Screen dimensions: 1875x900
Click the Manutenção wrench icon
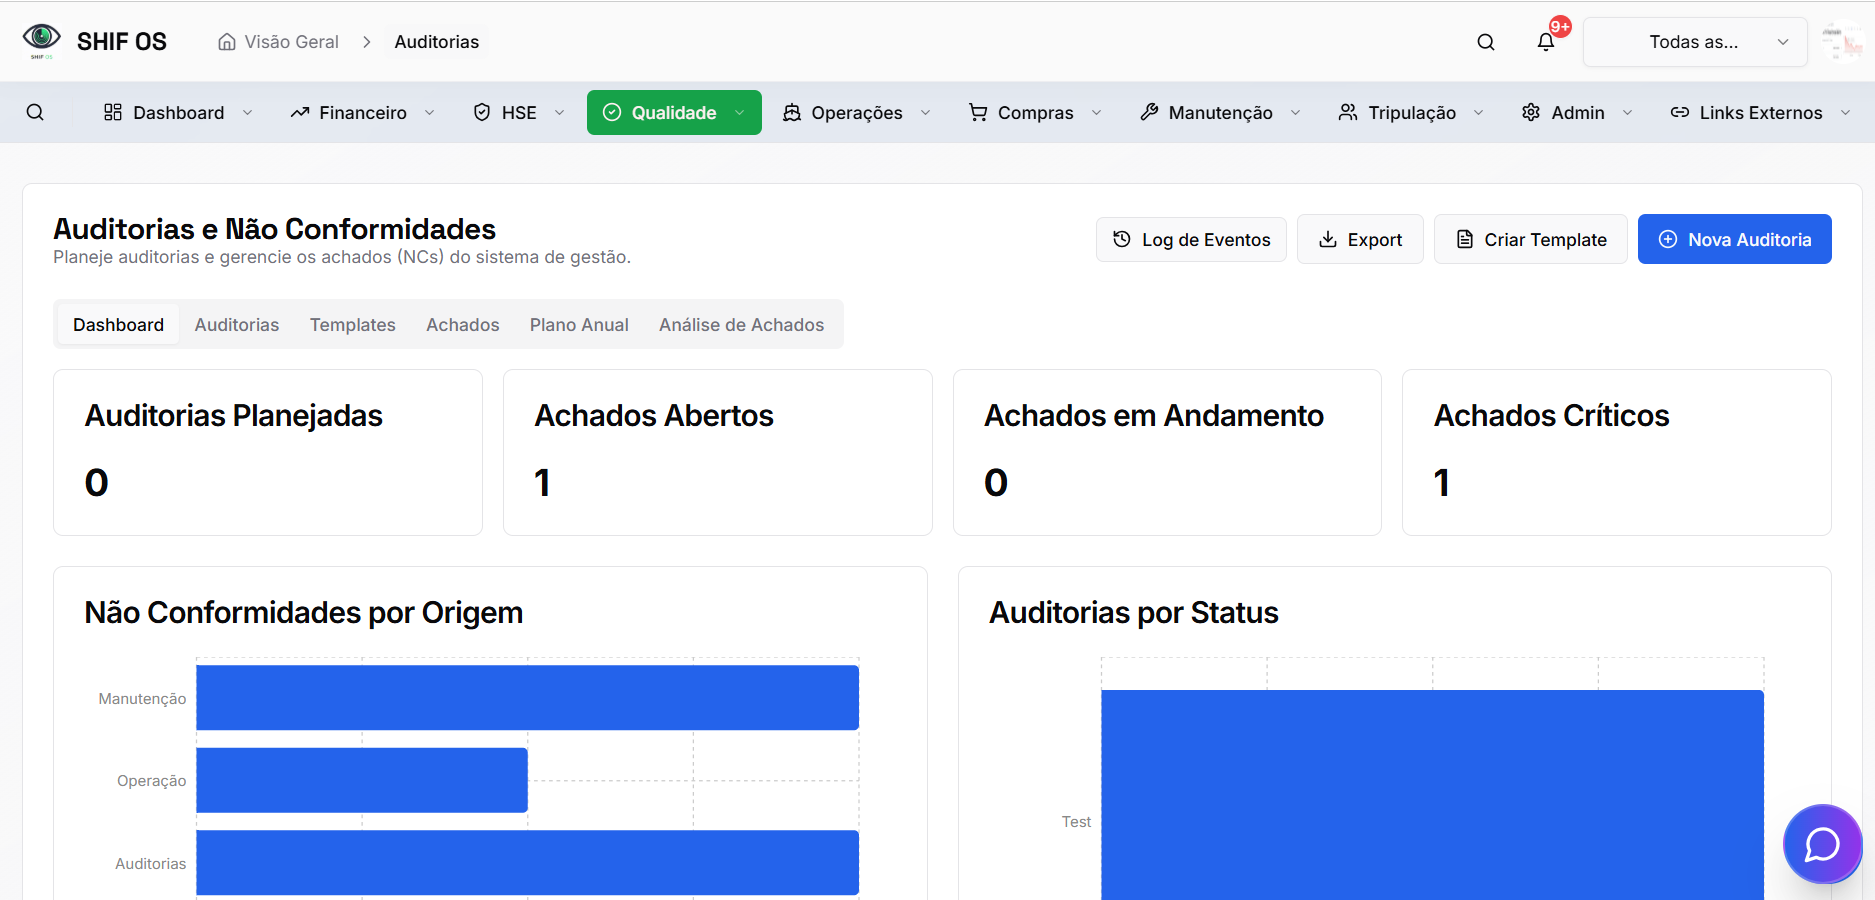(1148, 112)
